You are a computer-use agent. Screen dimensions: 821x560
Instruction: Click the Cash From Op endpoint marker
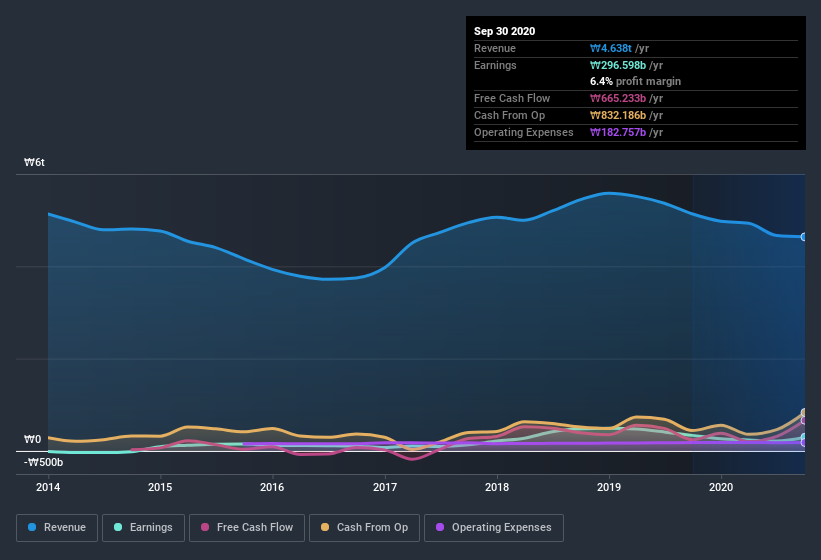click(804, 412)
